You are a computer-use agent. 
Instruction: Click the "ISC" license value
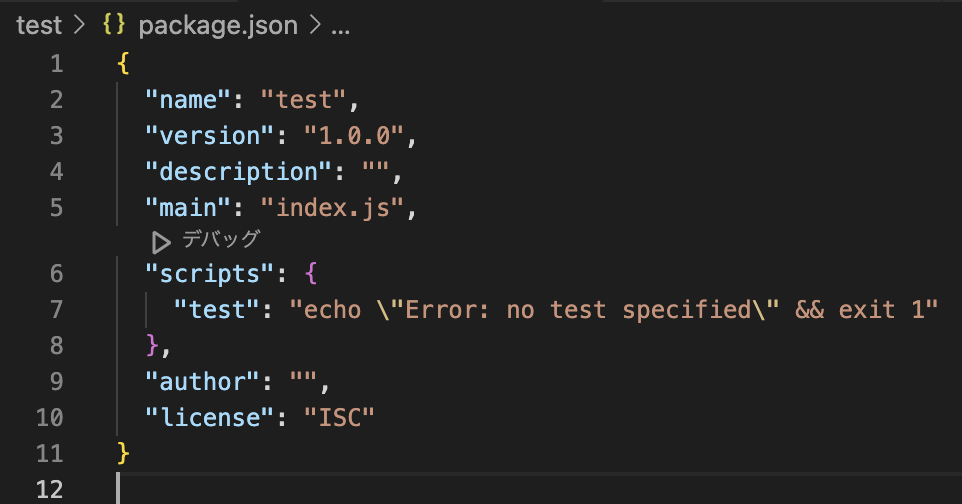(x=339, y=417)
